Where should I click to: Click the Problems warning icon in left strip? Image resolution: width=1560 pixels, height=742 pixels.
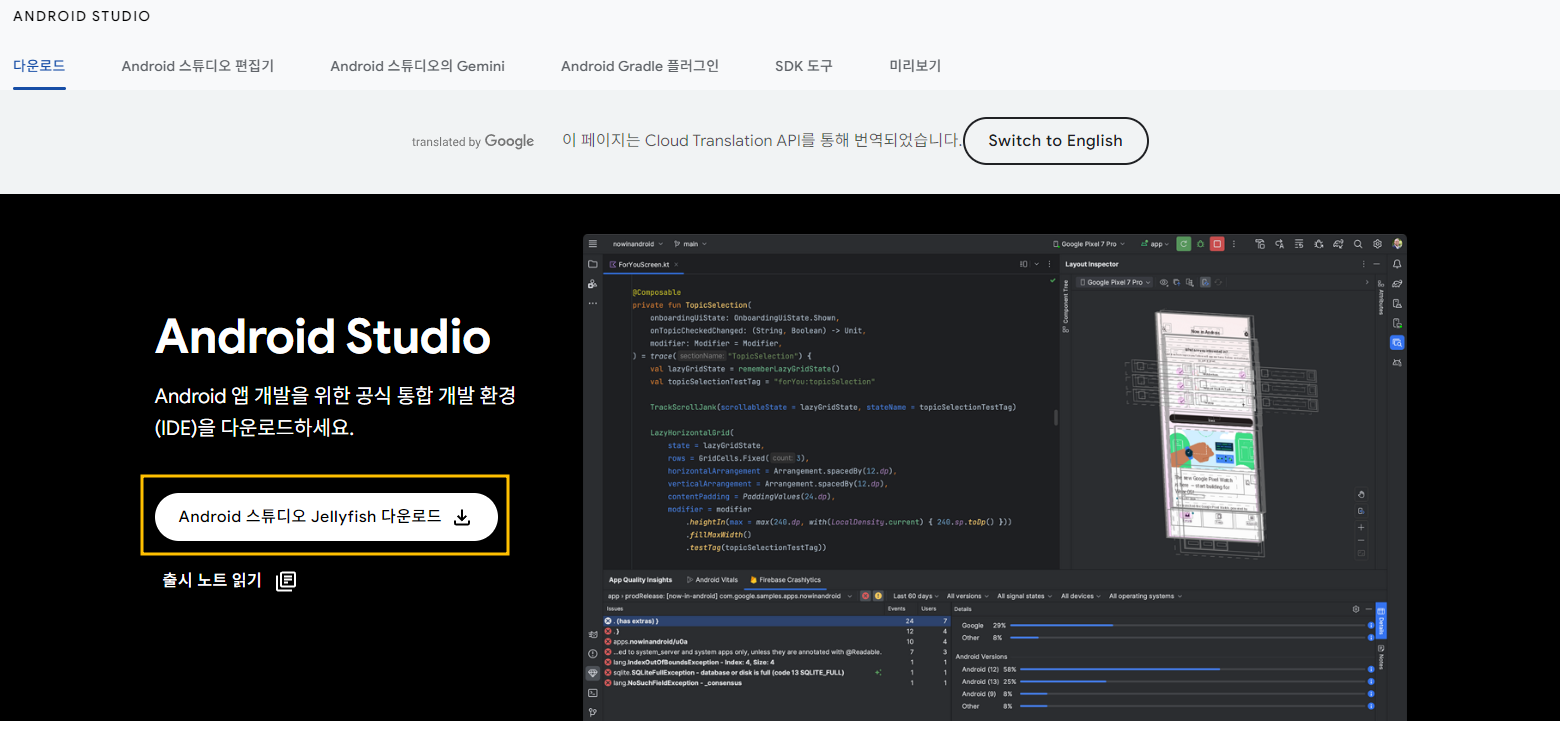(x=592, y=653)
